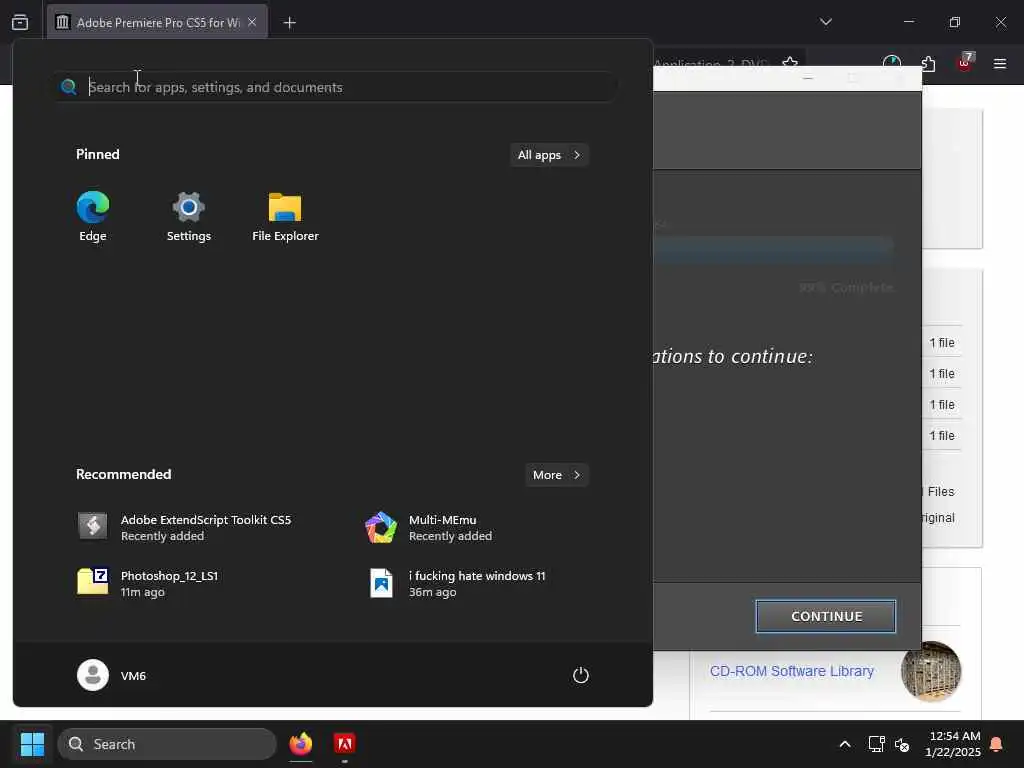Open taskbar clock showing 12:54 AM
The height and width of the screenshot is (768, 1024).
point(952,744)
